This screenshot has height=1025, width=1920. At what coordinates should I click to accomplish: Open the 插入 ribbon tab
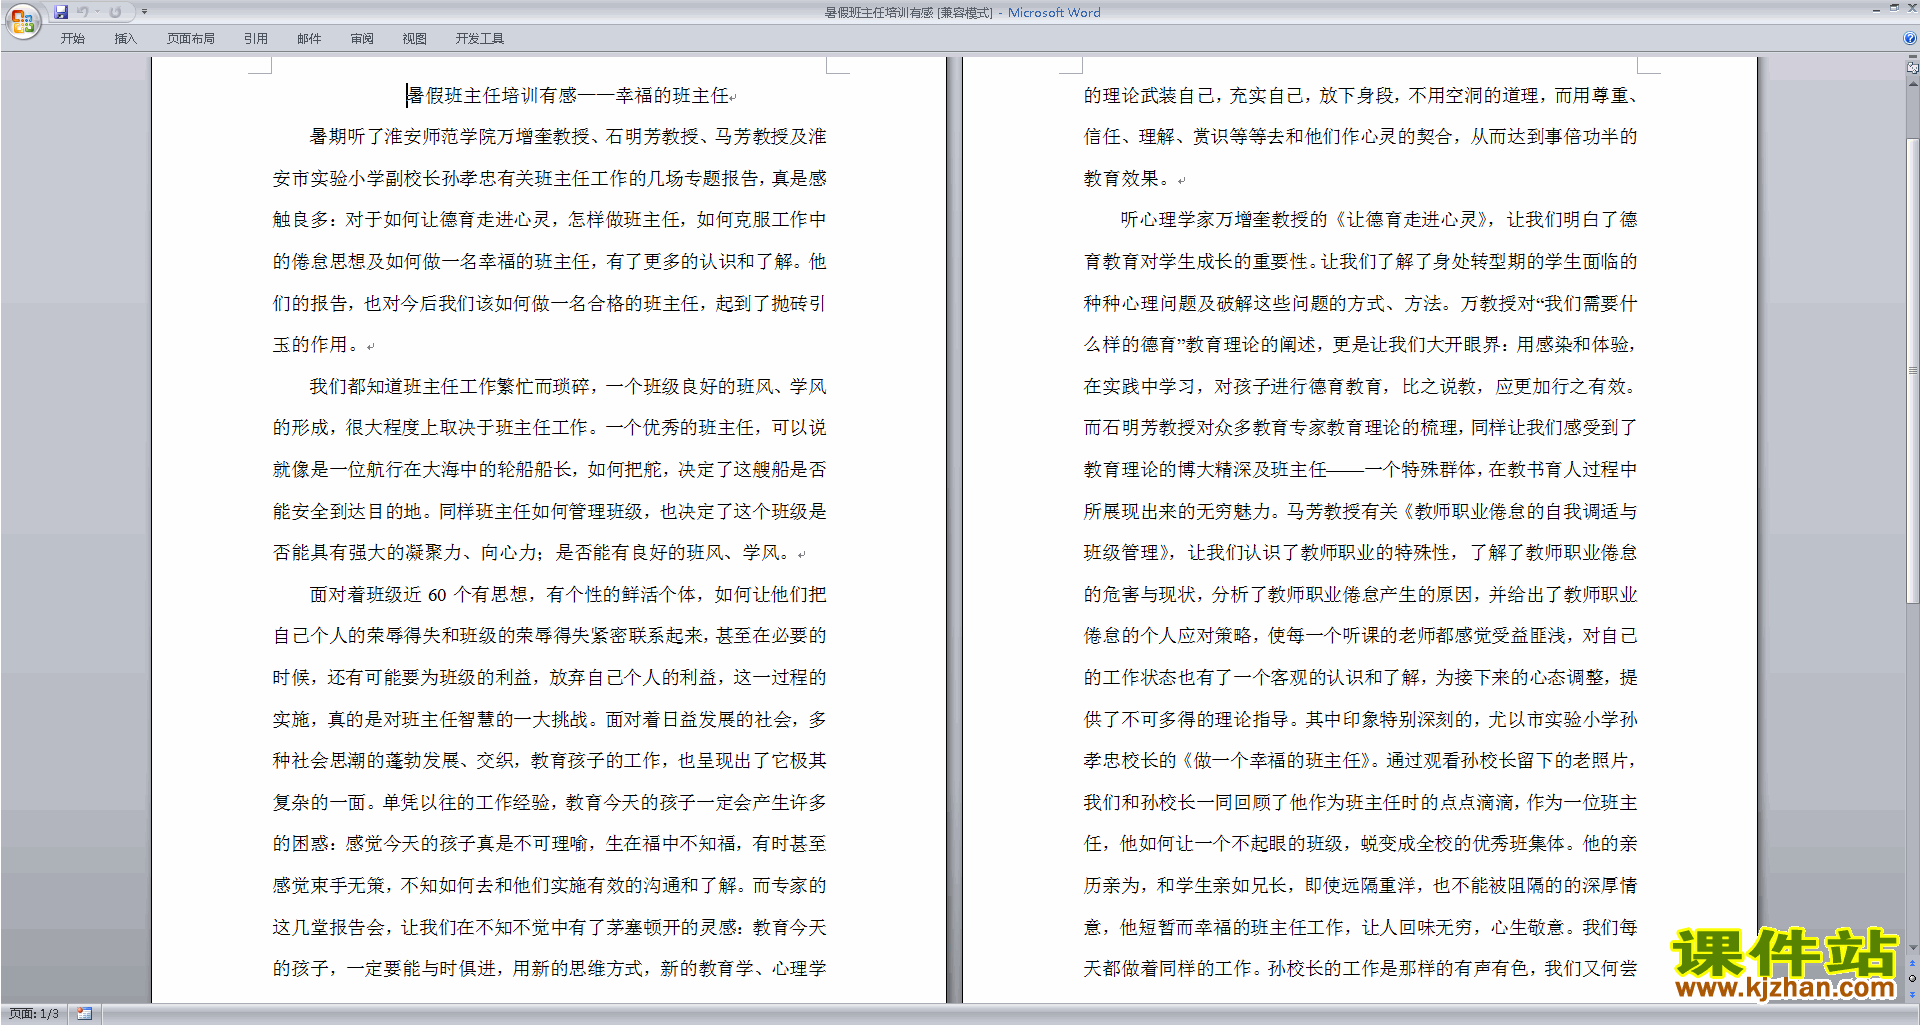point(125,39)
